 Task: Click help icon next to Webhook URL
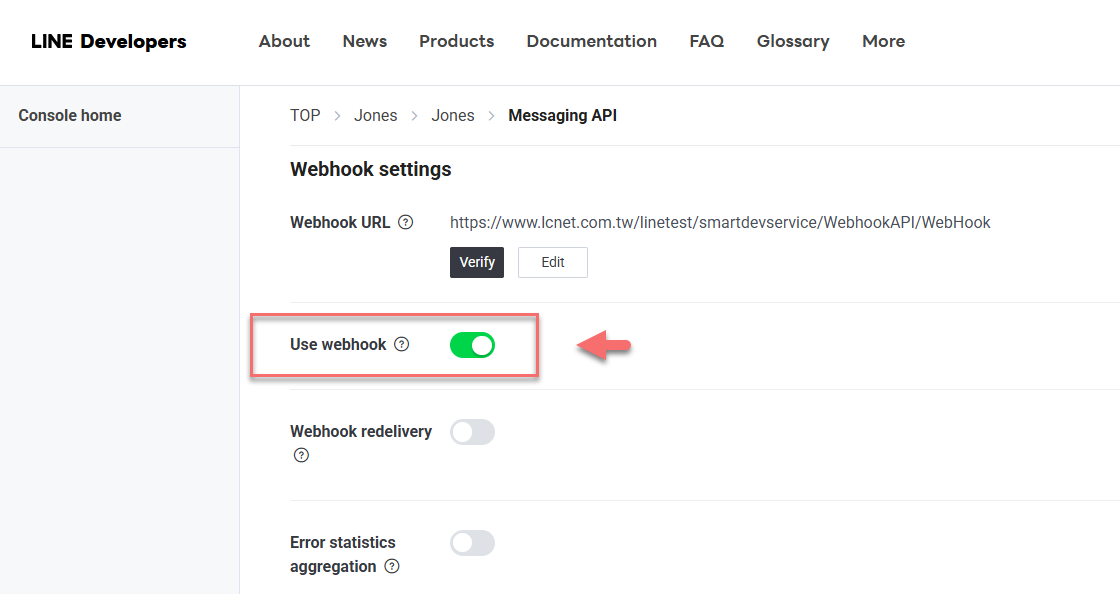pyautogui.click(x=405, y=223)
